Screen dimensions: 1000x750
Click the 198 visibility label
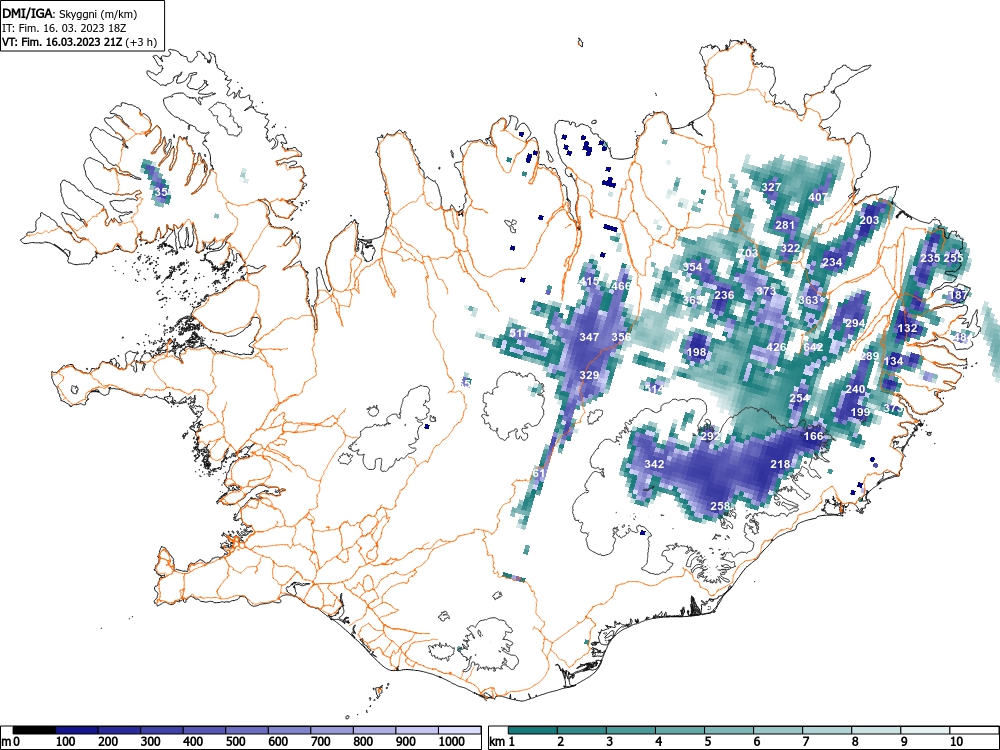coord(696,351)
